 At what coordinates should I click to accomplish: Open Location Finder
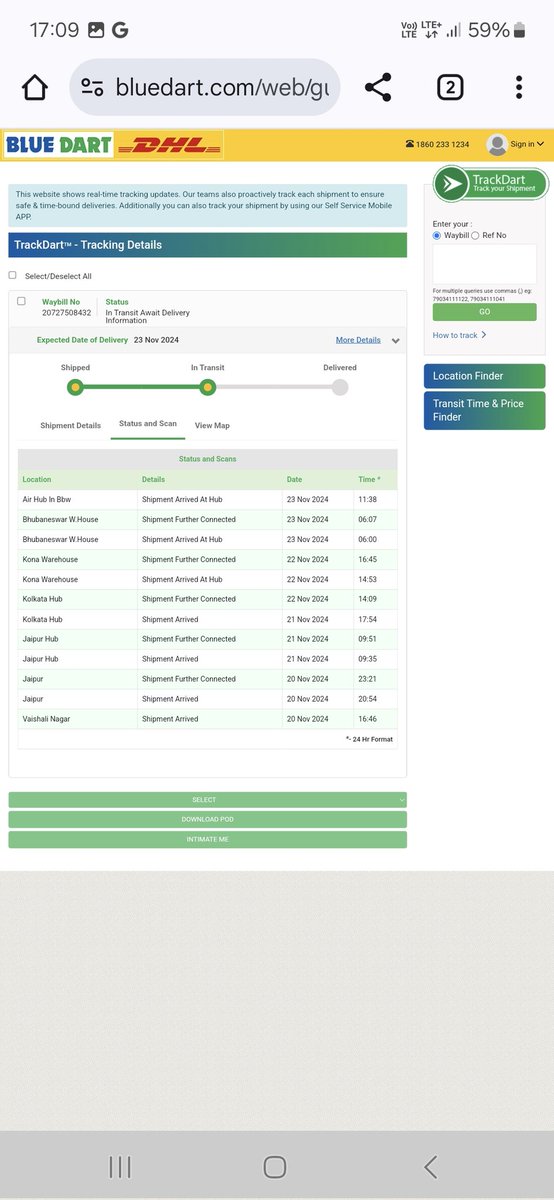point(484,376)
